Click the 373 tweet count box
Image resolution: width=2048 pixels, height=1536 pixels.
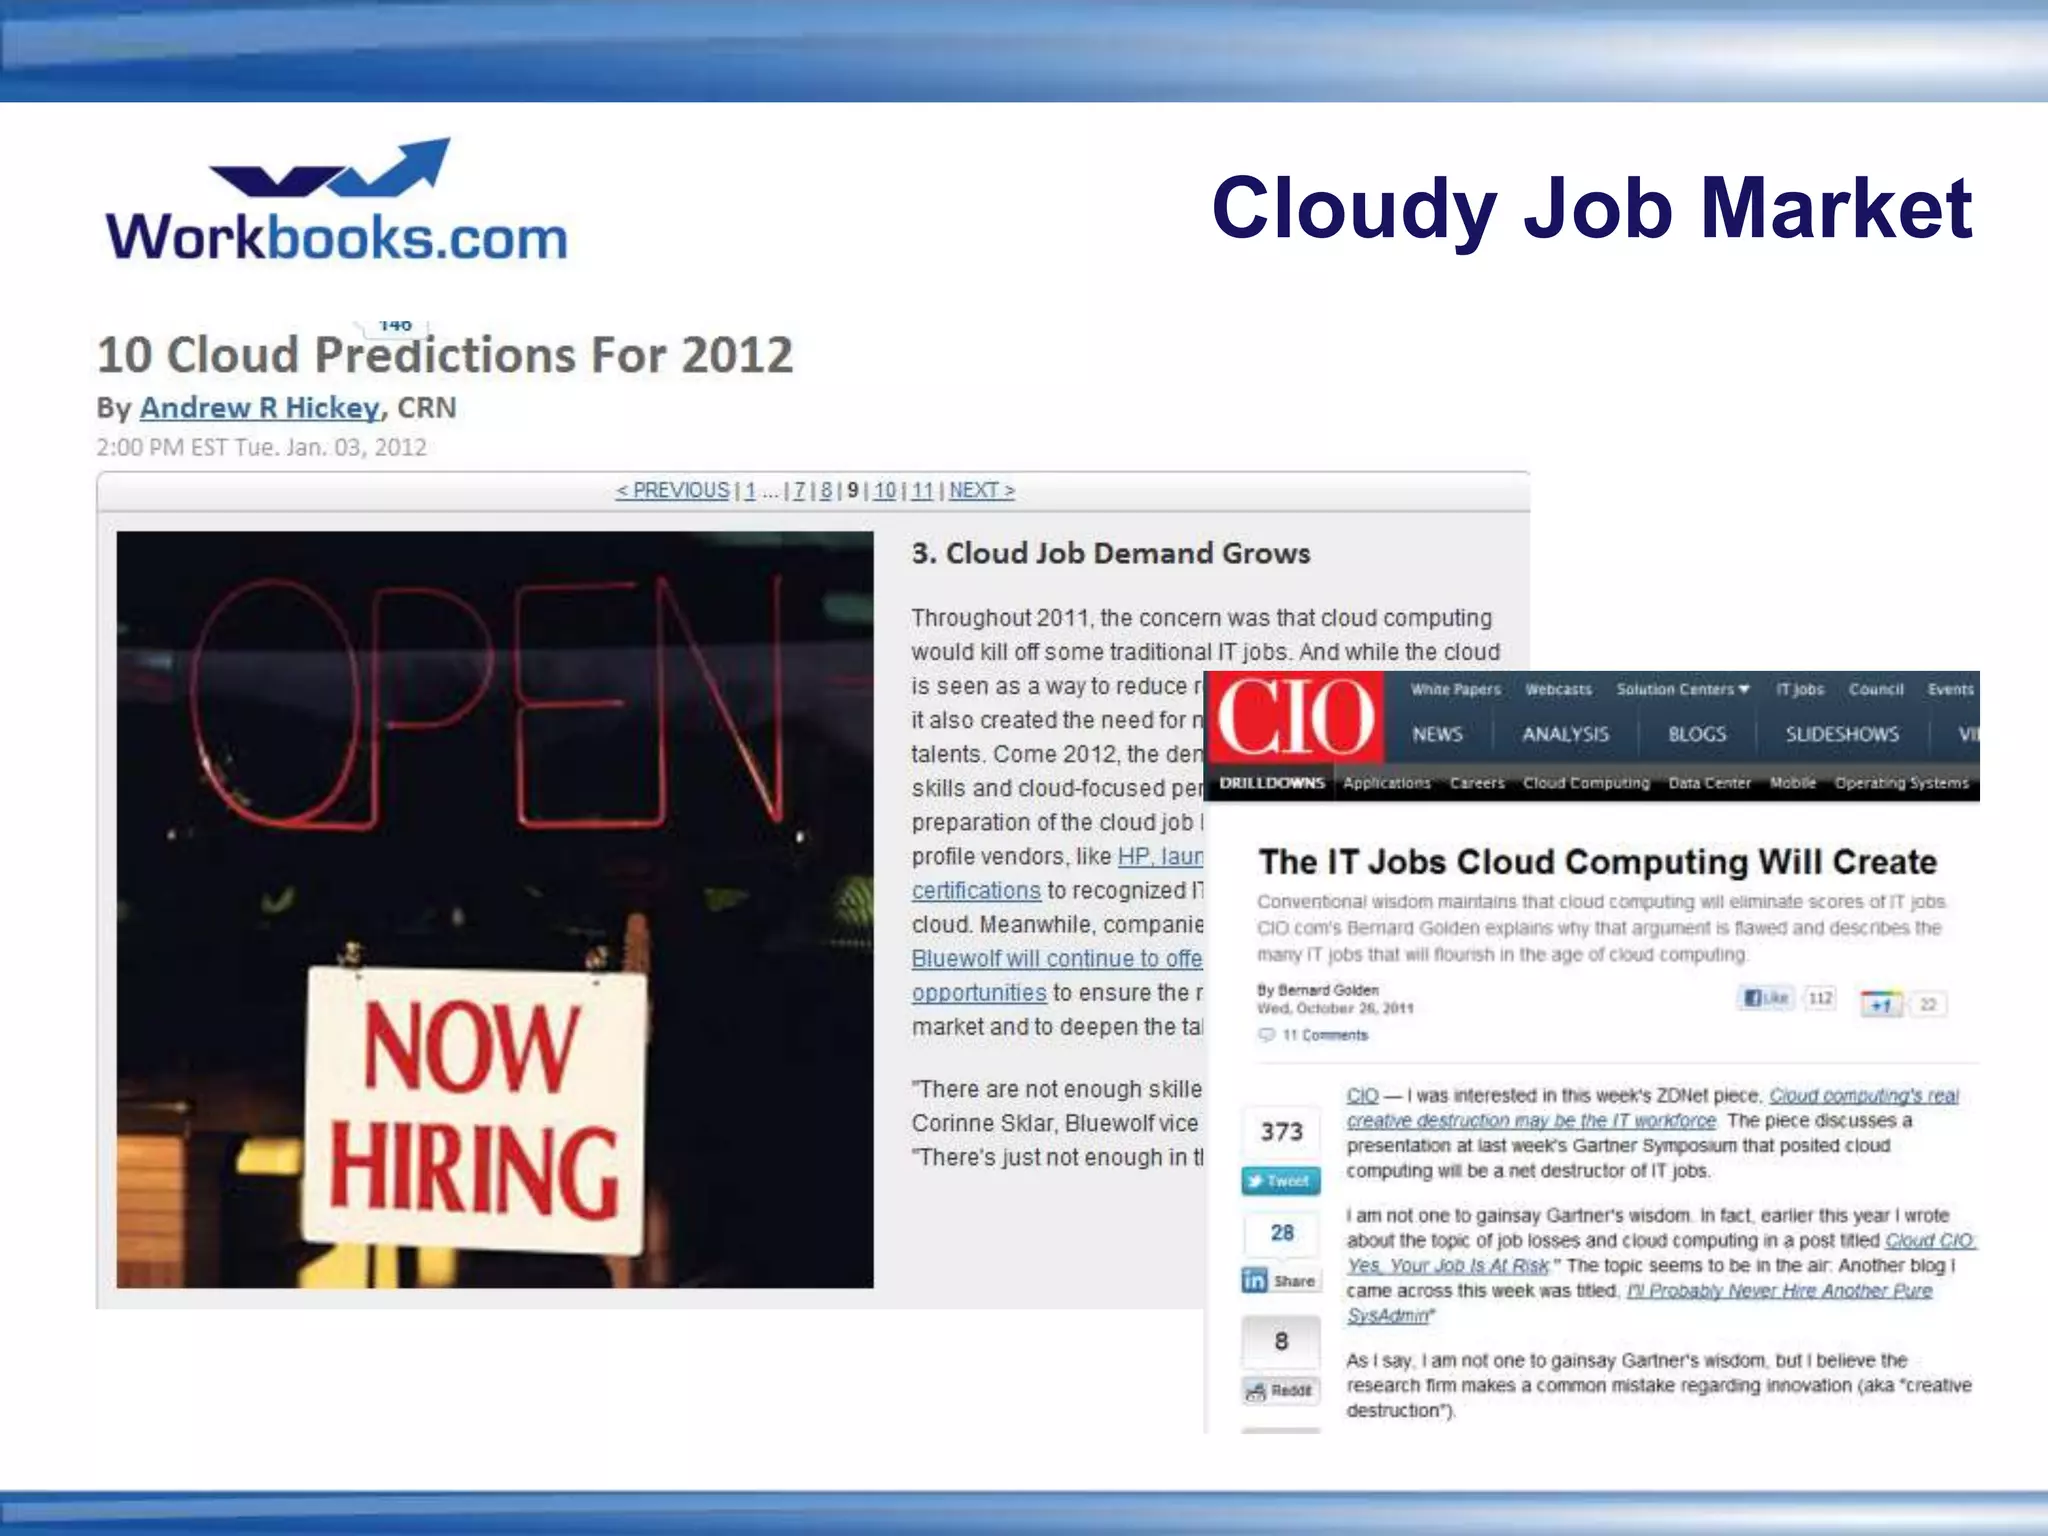[x=1281, y=1132]
